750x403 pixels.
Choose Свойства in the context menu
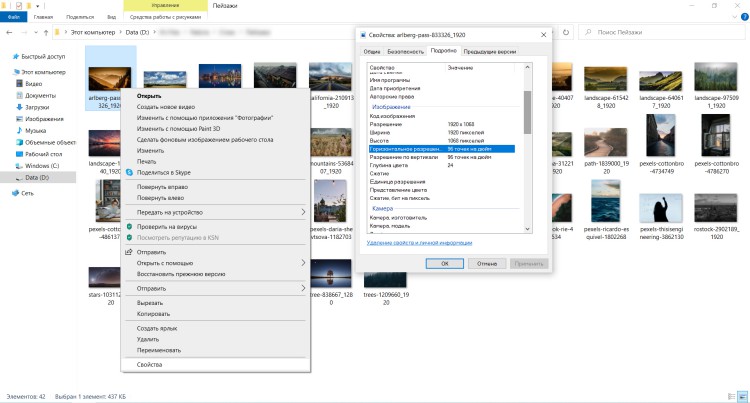click(149, 366)
